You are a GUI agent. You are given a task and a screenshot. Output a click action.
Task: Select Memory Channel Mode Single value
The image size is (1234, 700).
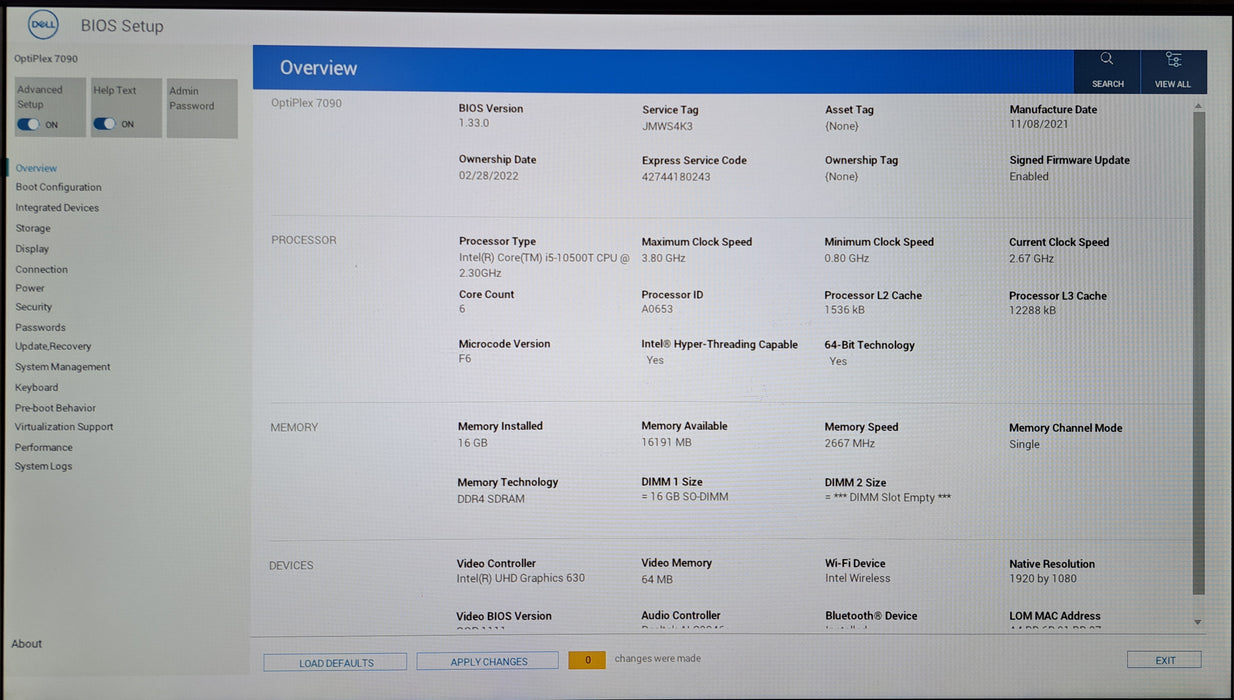point(1025,444)
